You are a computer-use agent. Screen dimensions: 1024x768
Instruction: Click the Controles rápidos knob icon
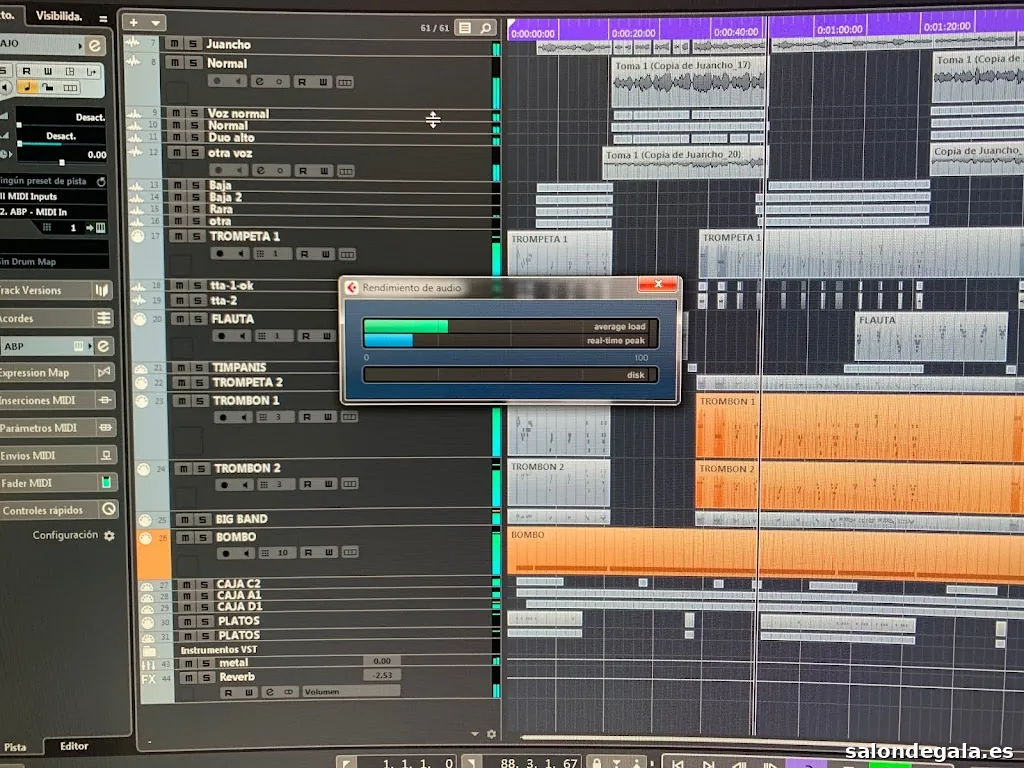108,510
